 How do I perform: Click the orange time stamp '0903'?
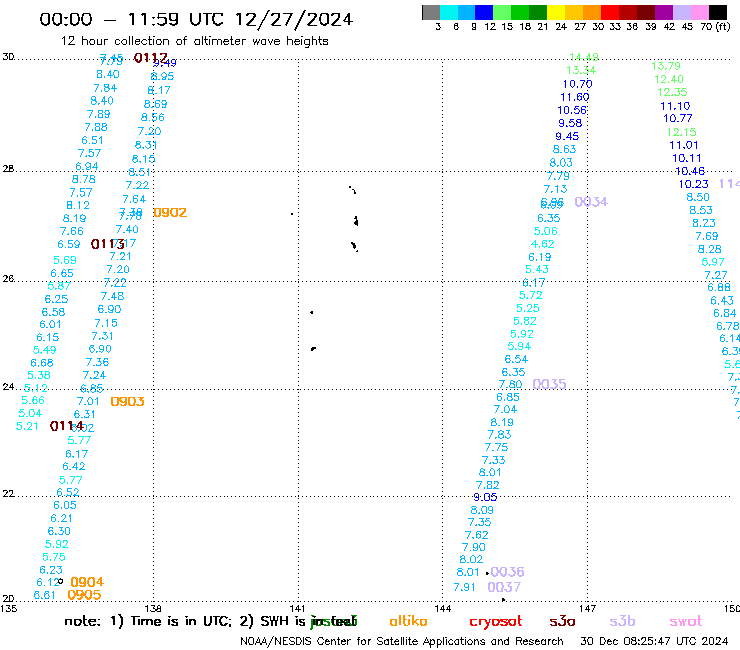click(127, 401)
